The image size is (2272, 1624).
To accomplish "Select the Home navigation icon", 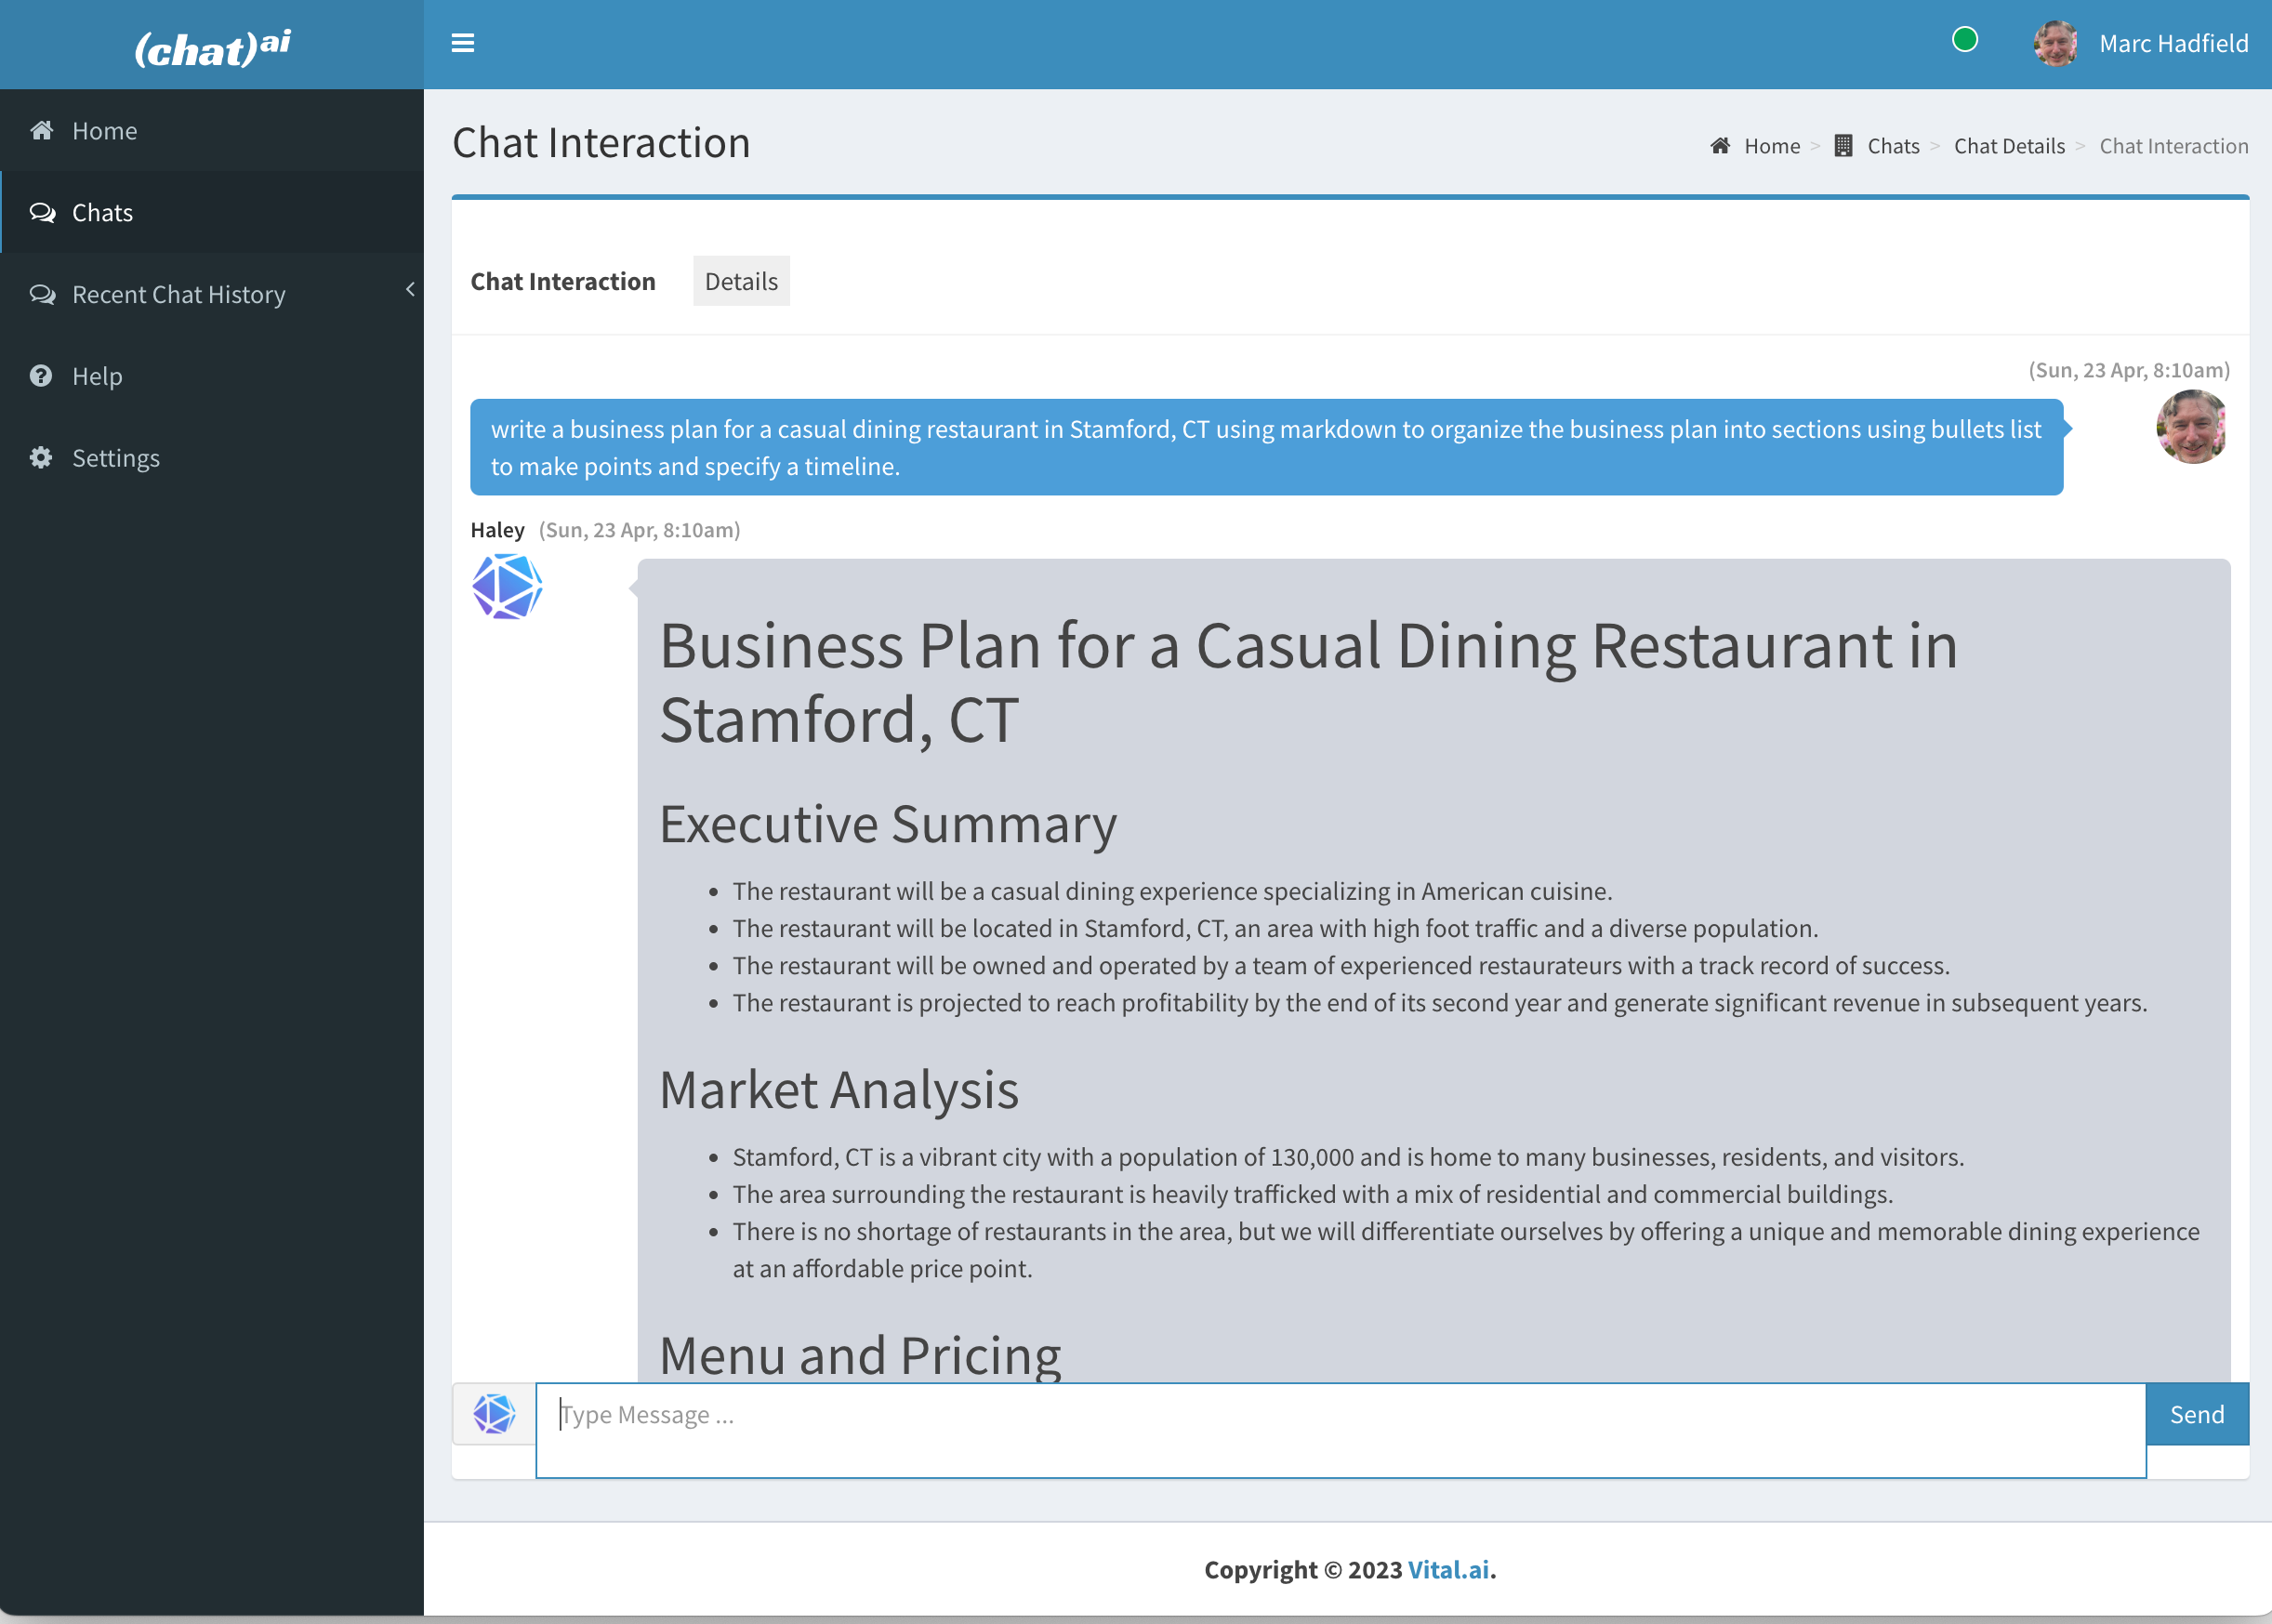I will [x=40, y=130].
